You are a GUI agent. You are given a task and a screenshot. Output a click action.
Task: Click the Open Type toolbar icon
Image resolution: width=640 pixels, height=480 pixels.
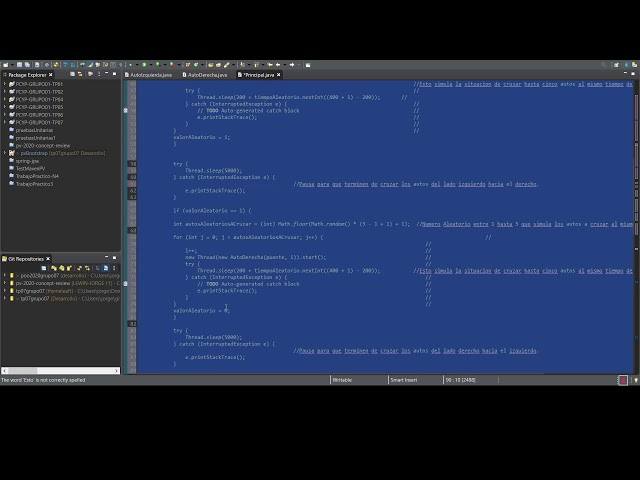pyautogui.click(x=211, y=65)
